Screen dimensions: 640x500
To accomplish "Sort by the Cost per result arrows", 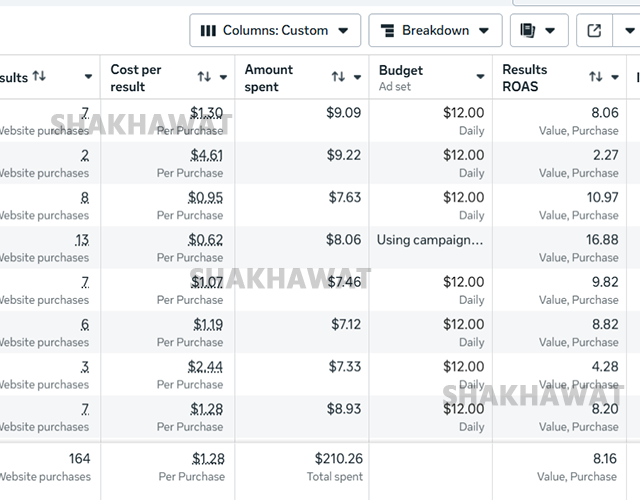I will point(204,77).
